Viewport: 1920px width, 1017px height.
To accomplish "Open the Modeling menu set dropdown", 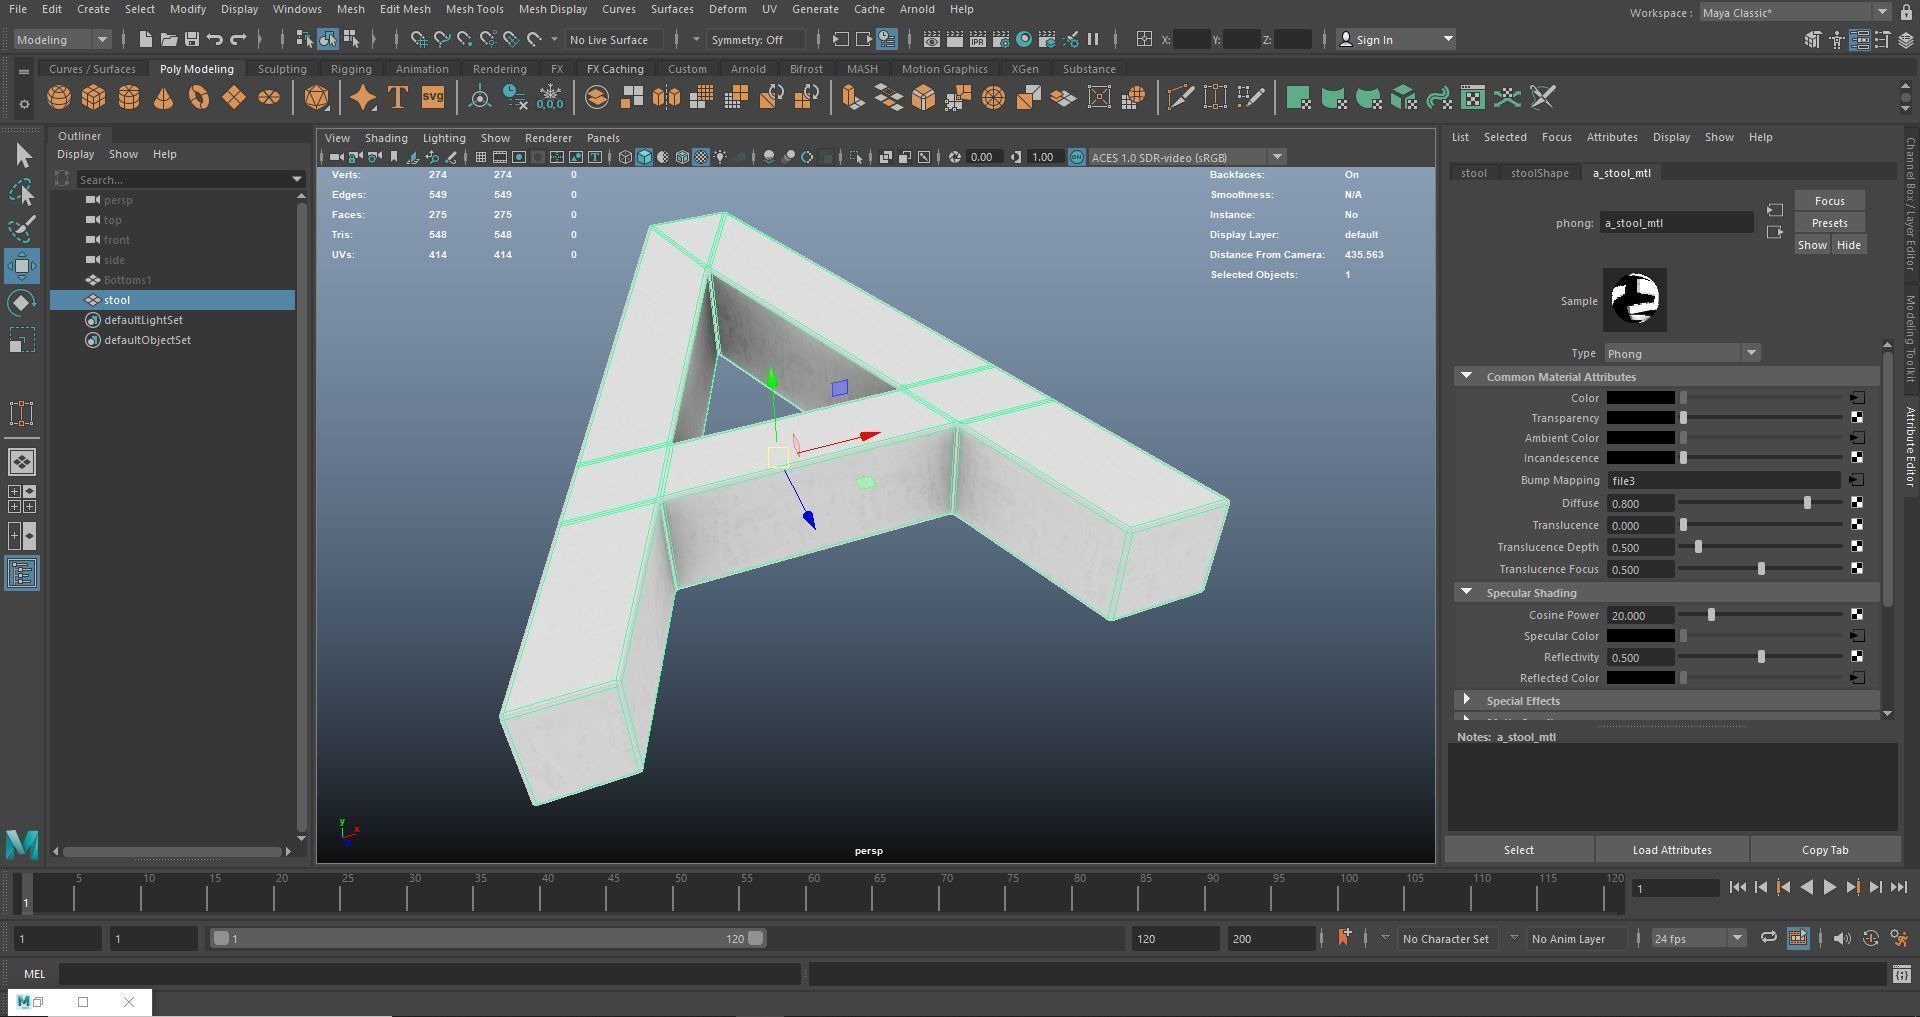I will 62,40.
